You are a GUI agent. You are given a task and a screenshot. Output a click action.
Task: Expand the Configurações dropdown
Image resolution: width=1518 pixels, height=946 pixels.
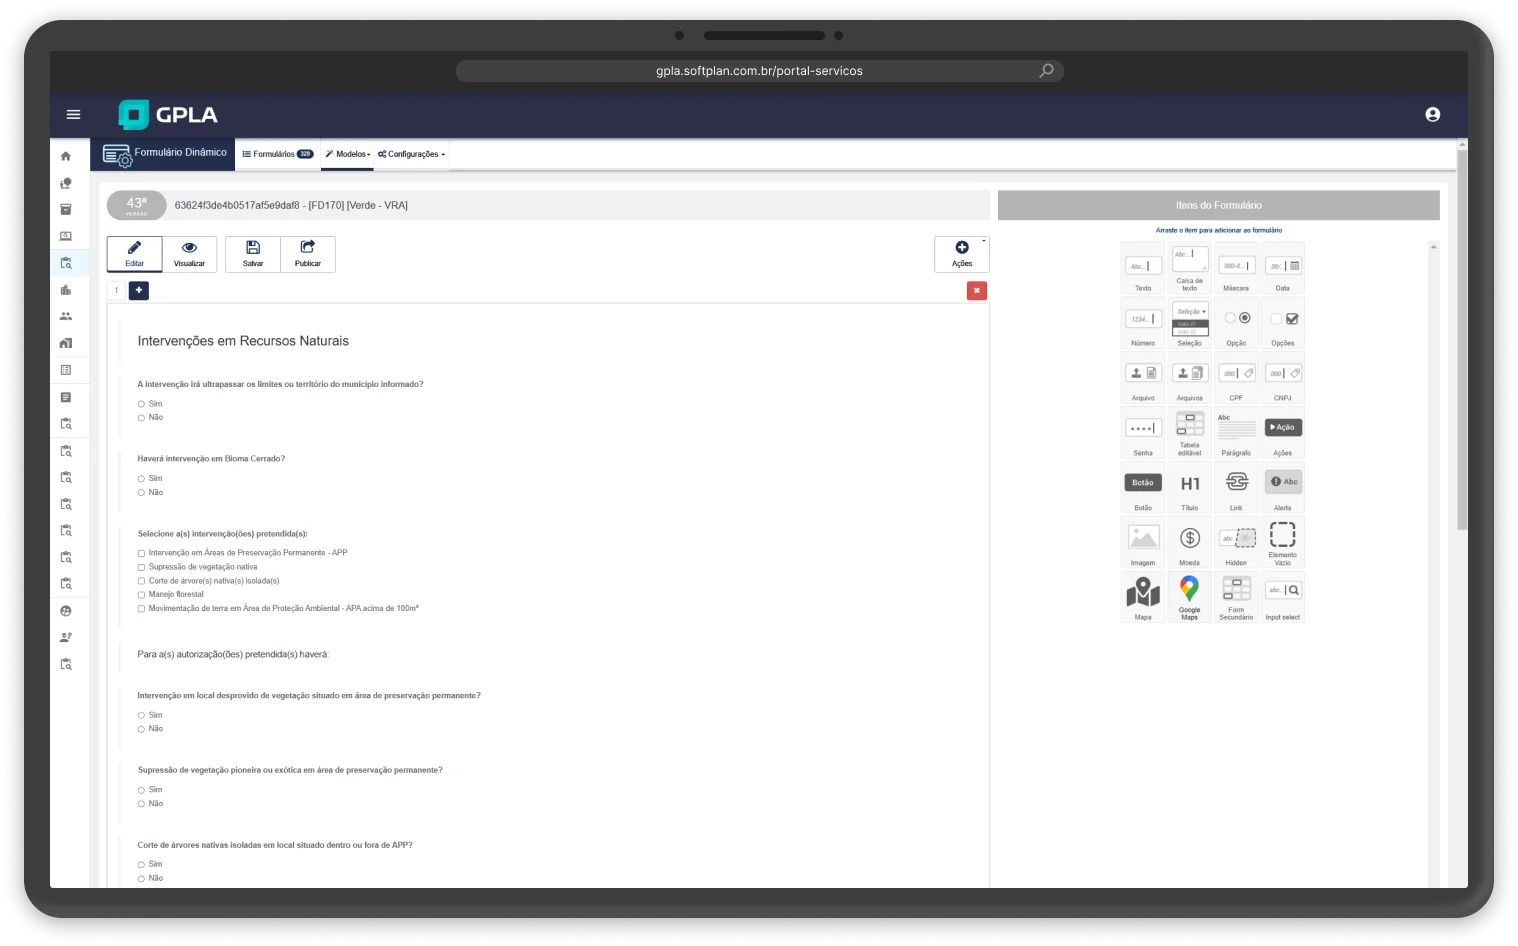(412, 154)
